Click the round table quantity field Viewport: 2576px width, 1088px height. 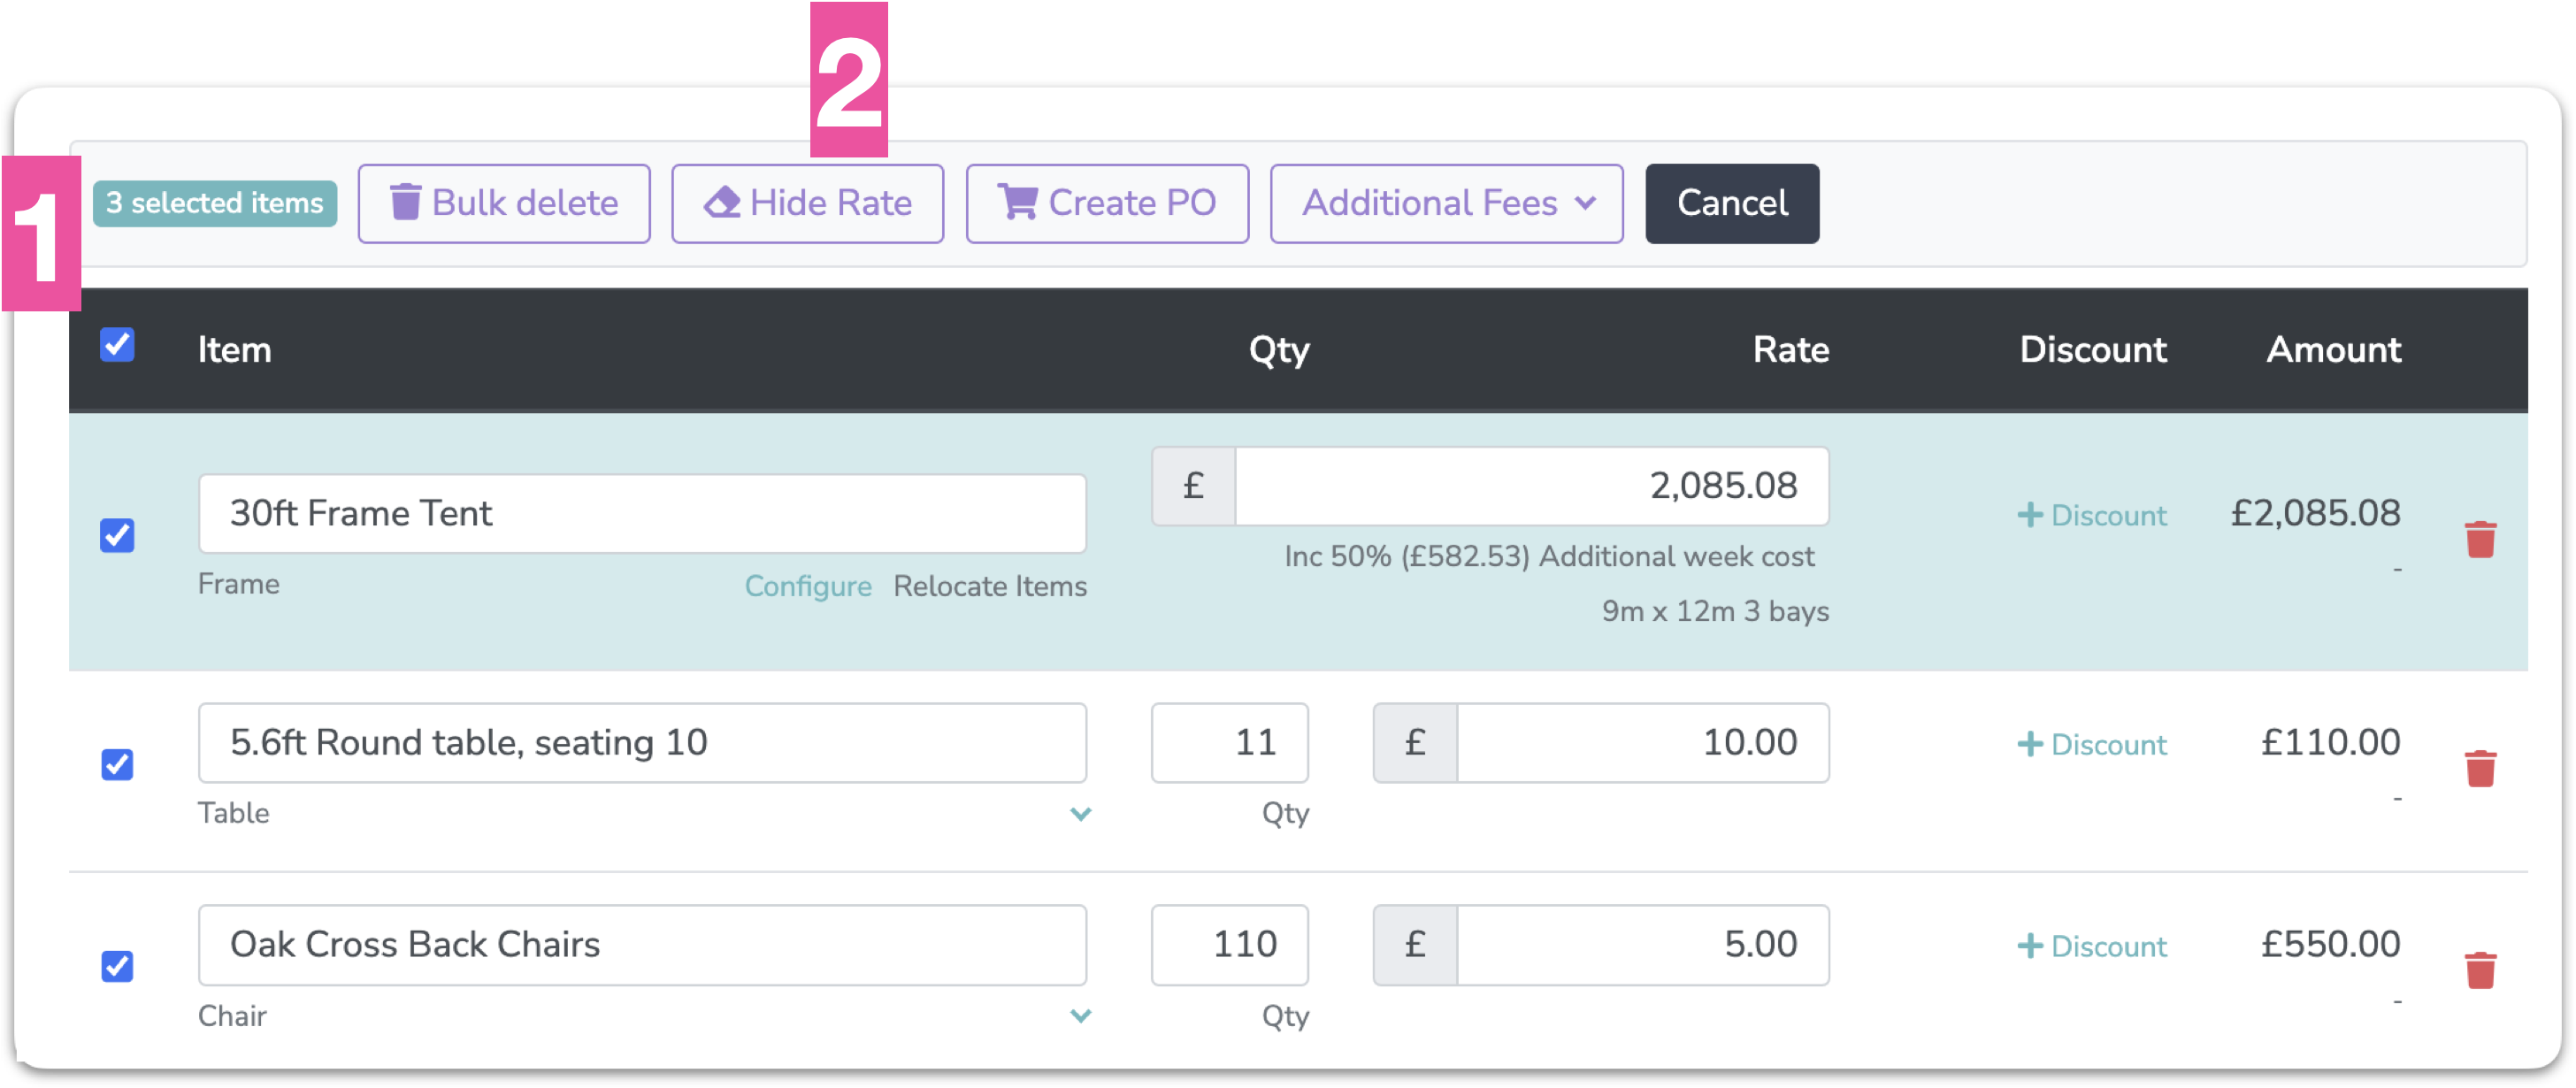click(1229, 743)
